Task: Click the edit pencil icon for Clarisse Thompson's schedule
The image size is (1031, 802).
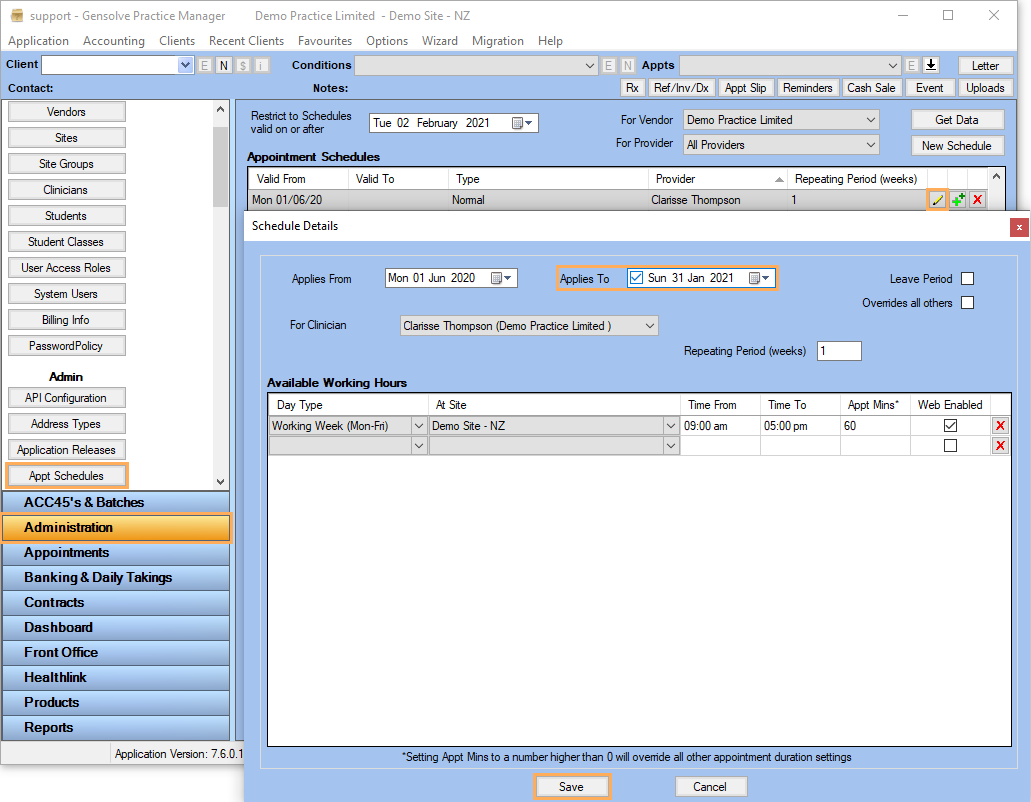Action: point(937,200)
